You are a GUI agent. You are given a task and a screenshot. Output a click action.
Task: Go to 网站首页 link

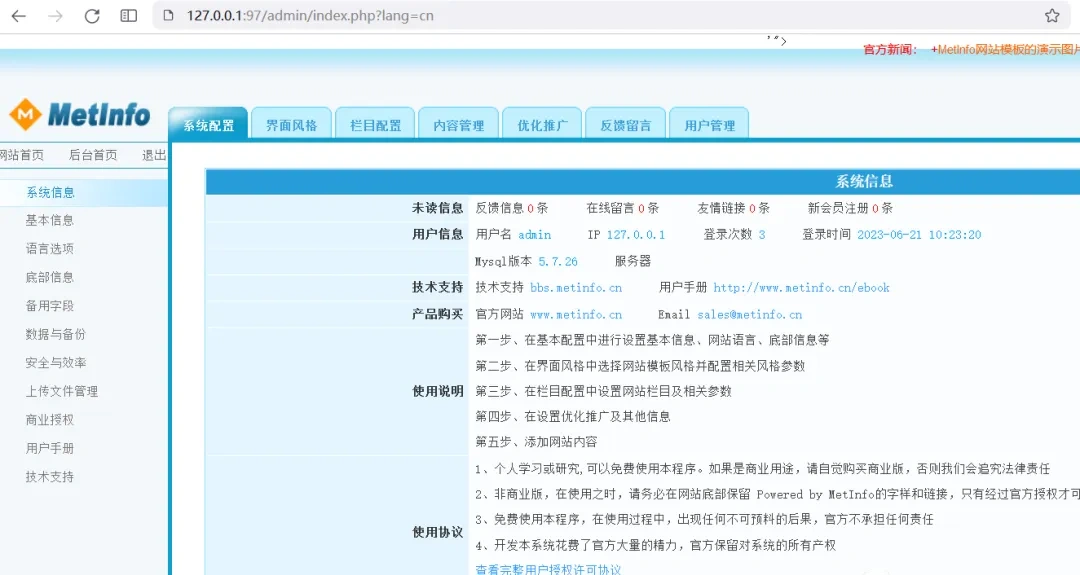pyautogui.click(x=21, y=155)
